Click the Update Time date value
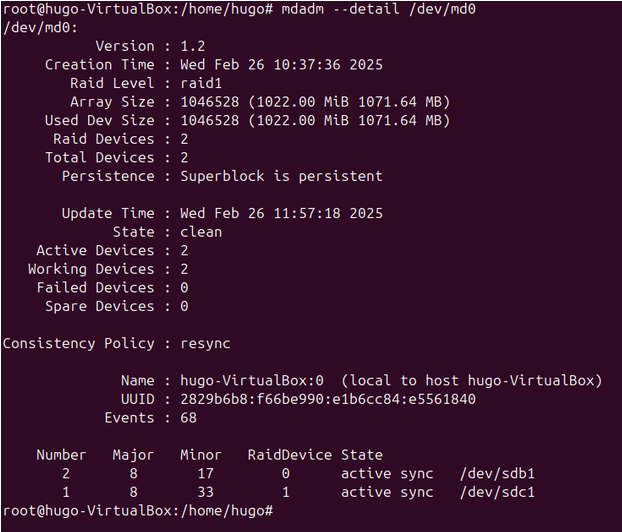 coord(281,213)
